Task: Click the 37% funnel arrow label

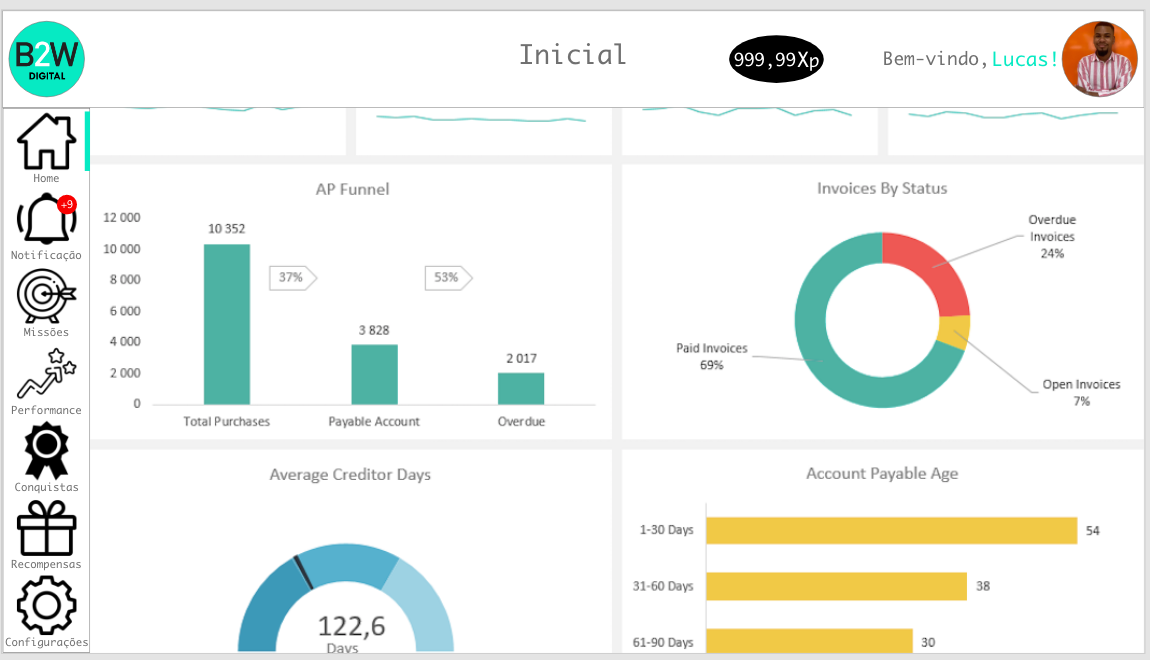Action: tap(292, 277)
